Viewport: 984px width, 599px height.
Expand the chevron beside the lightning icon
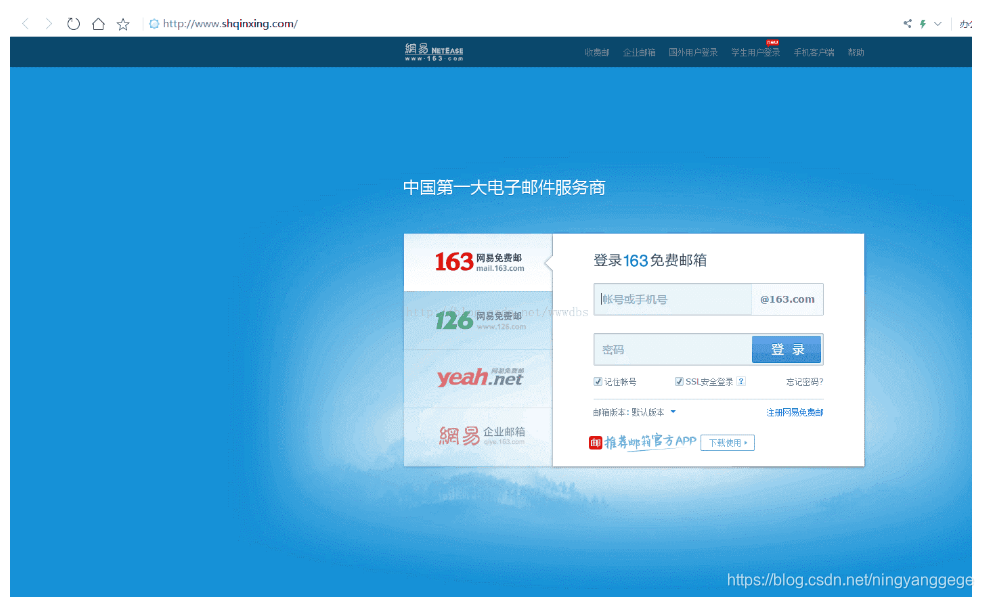[x=938, y=24]
